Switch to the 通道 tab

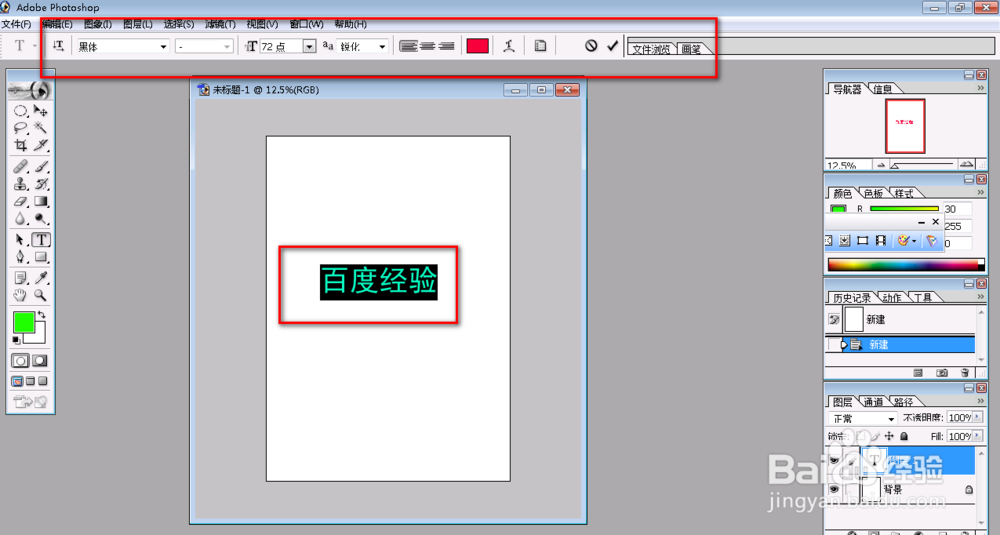pos(873,402)
